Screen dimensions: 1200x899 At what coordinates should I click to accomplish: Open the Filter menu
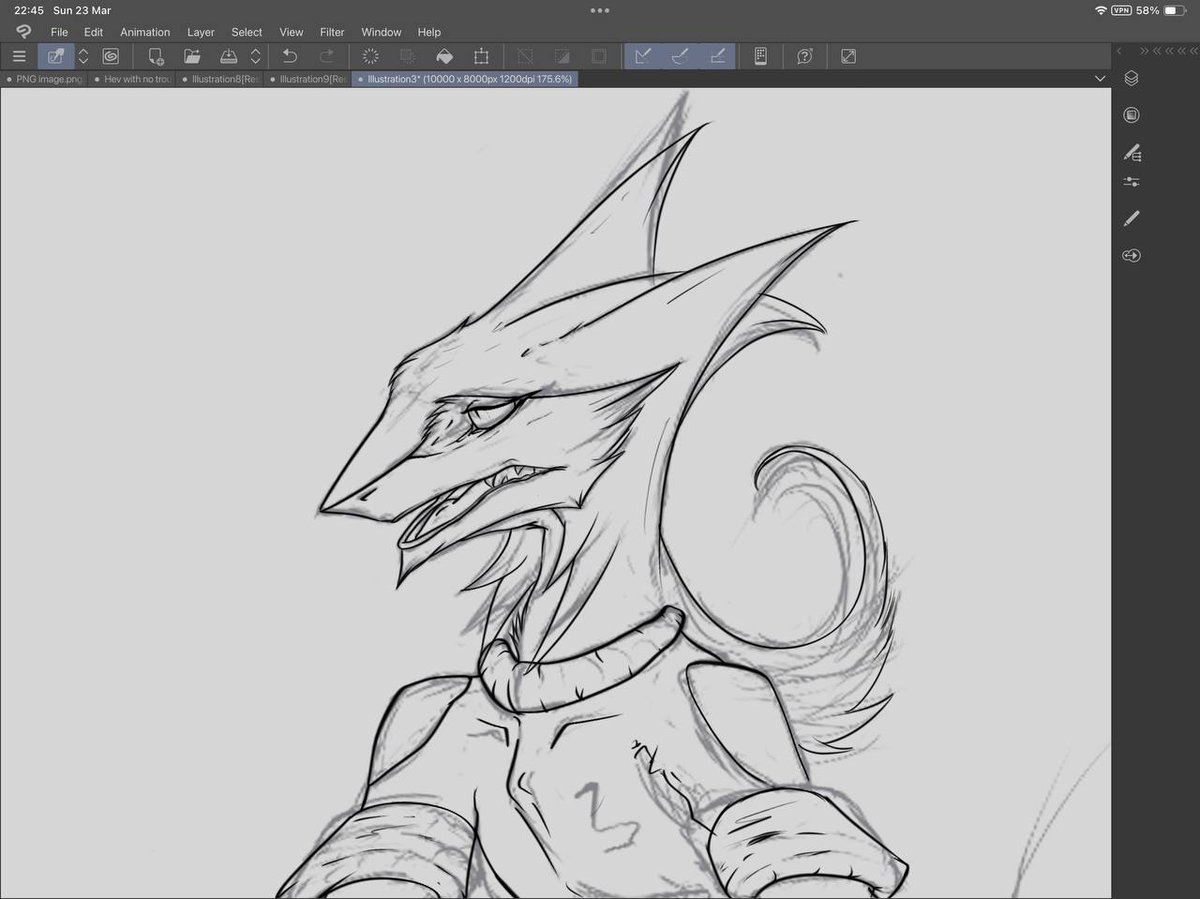click(x=332, y=32)
